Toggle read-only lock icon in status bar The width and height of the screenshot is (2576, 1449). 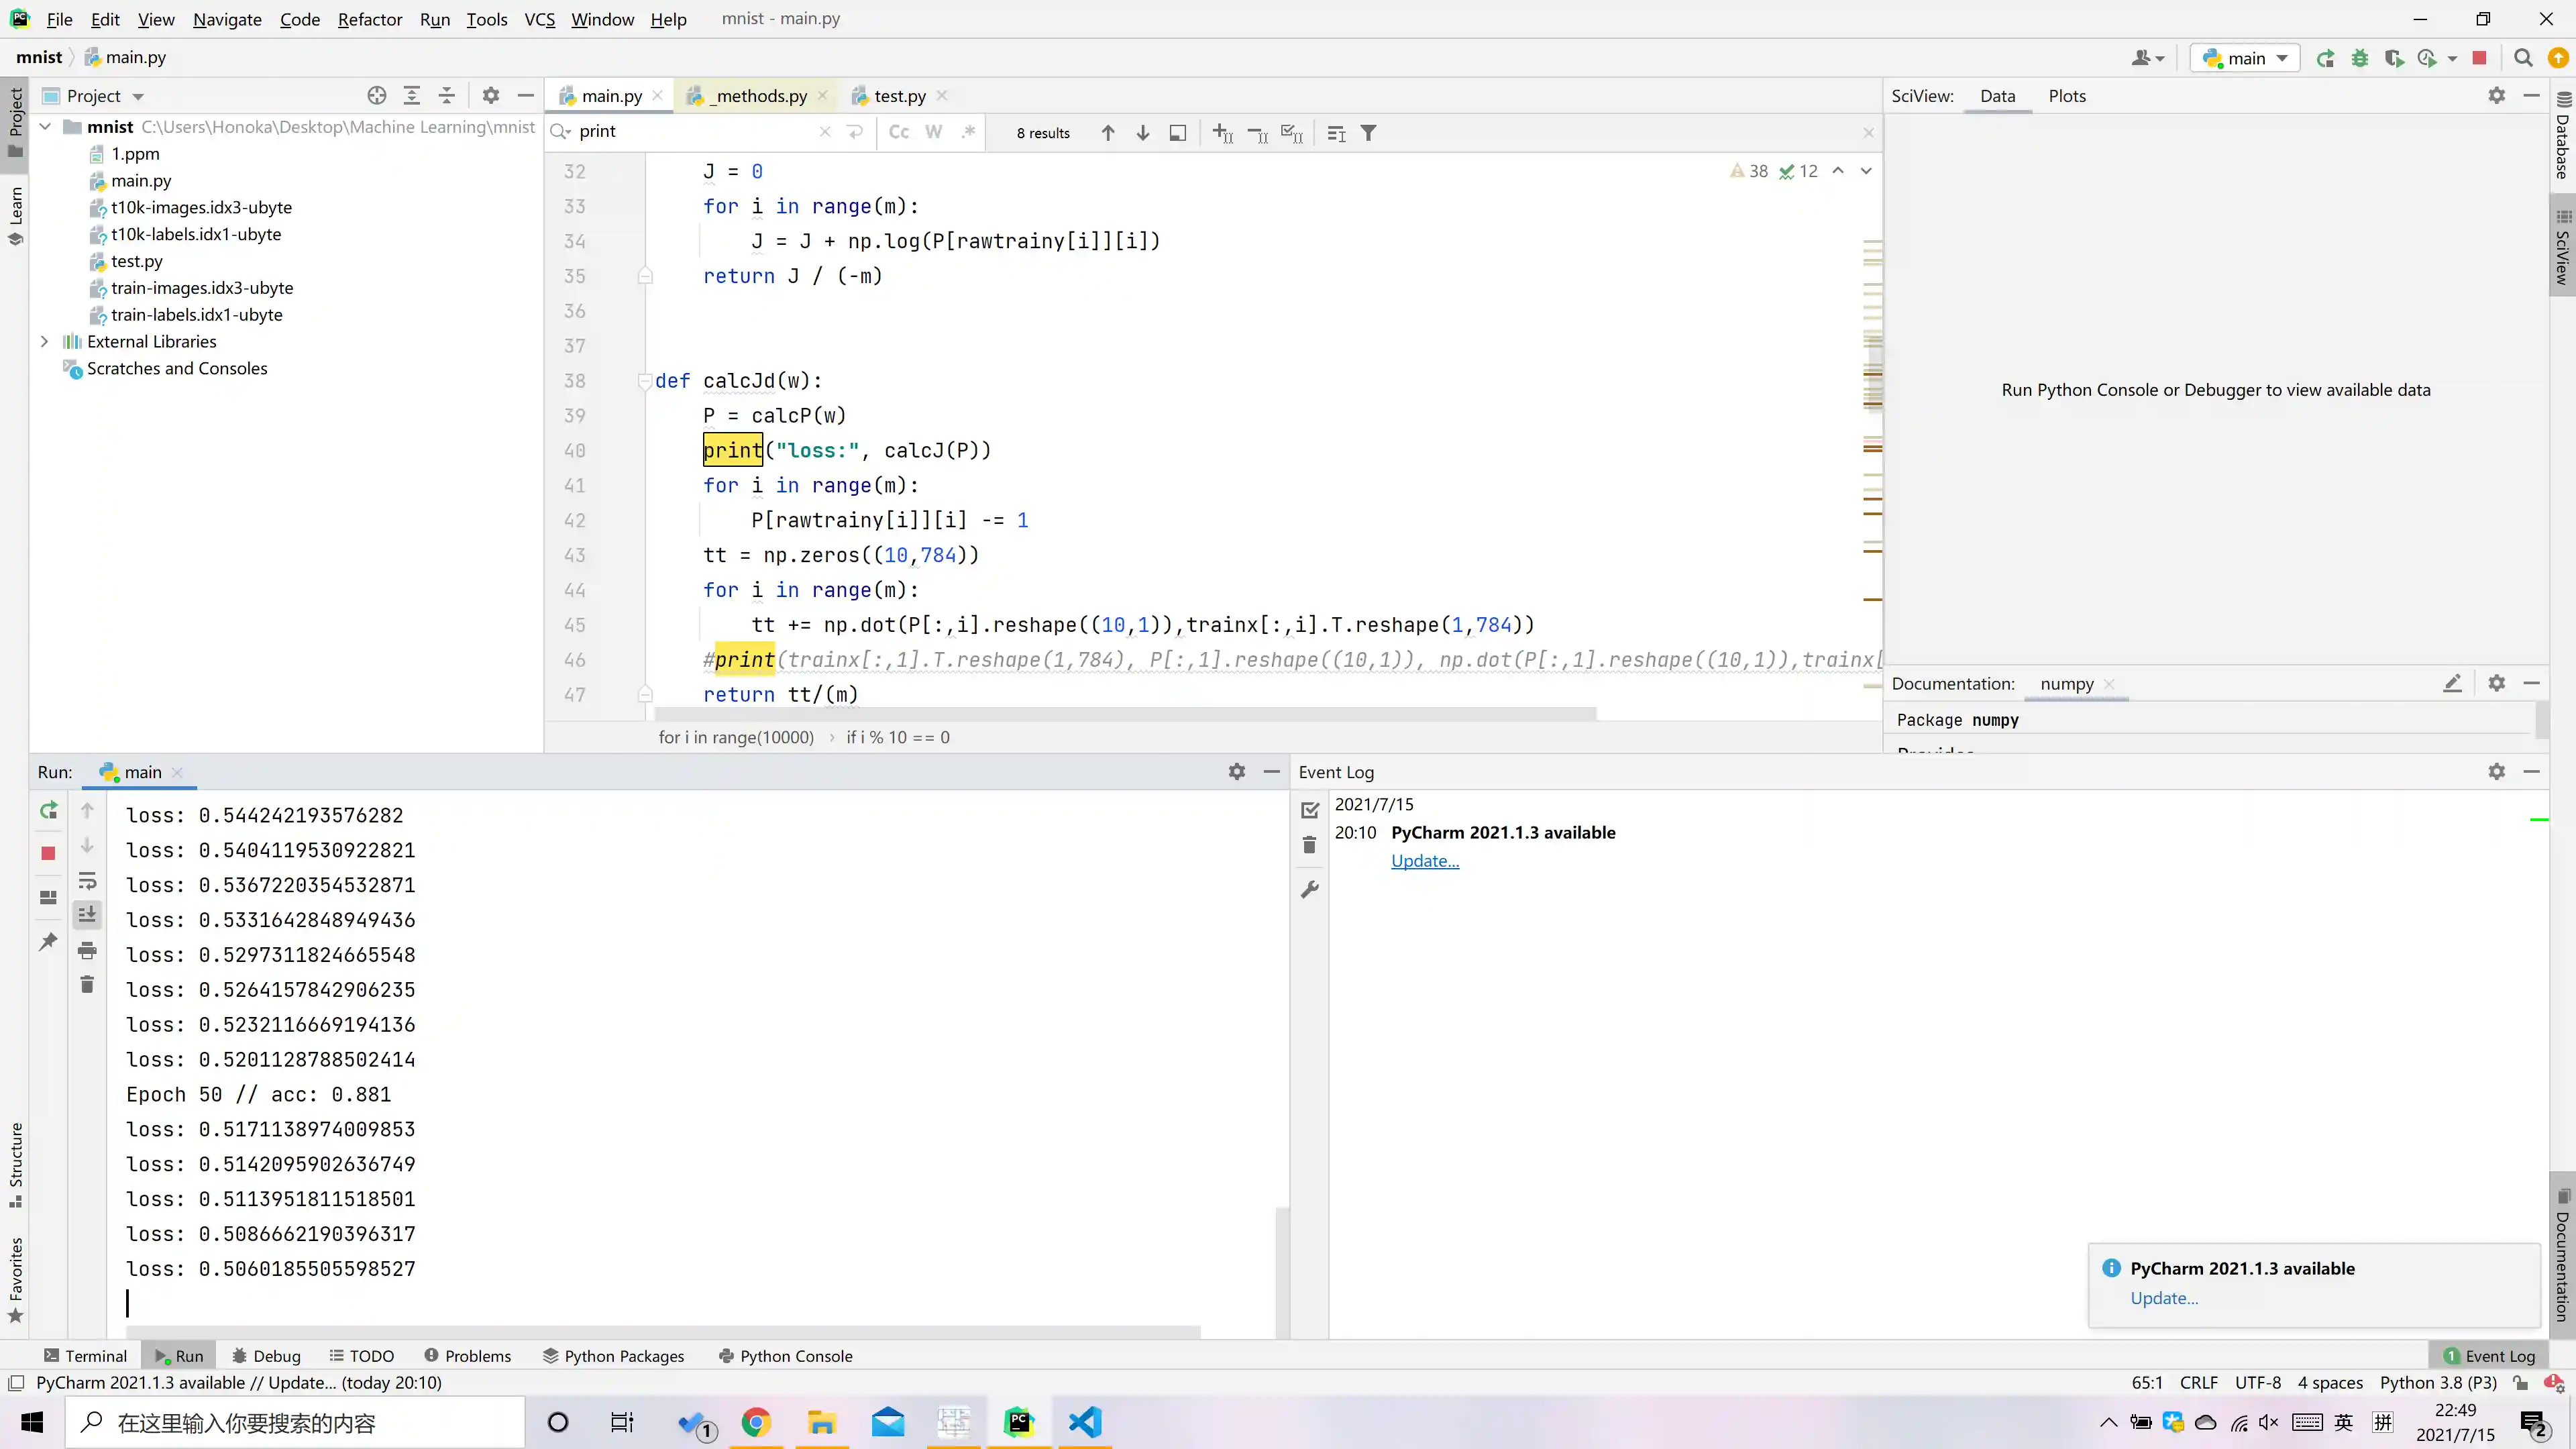click(x=2521, y=1383)
